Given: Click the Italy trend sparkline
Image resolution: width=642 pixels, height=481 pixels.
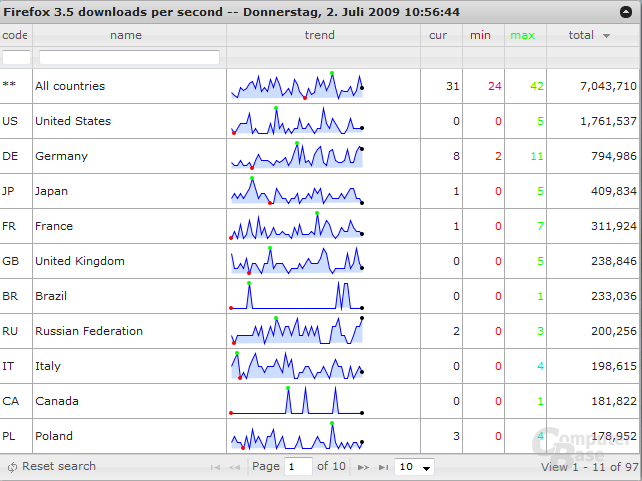Looking at the screenshot, I should tap(296, 366).
